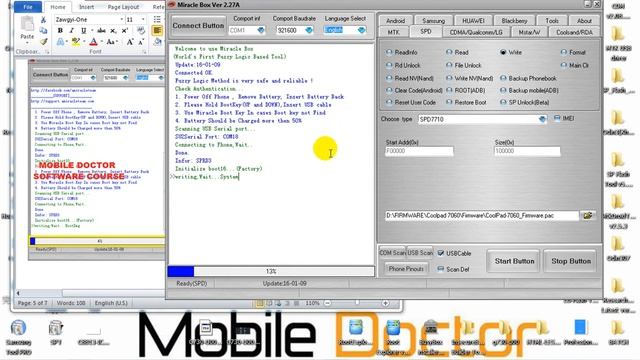This screenshot has width=640, height=360.
Task: Toggle the IMEI checkbox
Action: pos(557,118)
